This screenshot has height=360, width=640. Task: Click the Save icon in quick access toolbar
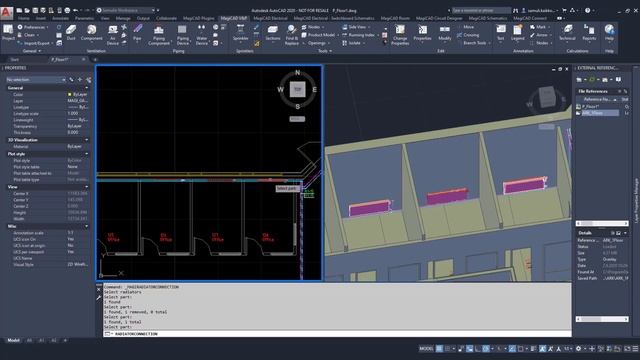click(x=35, y=10)
